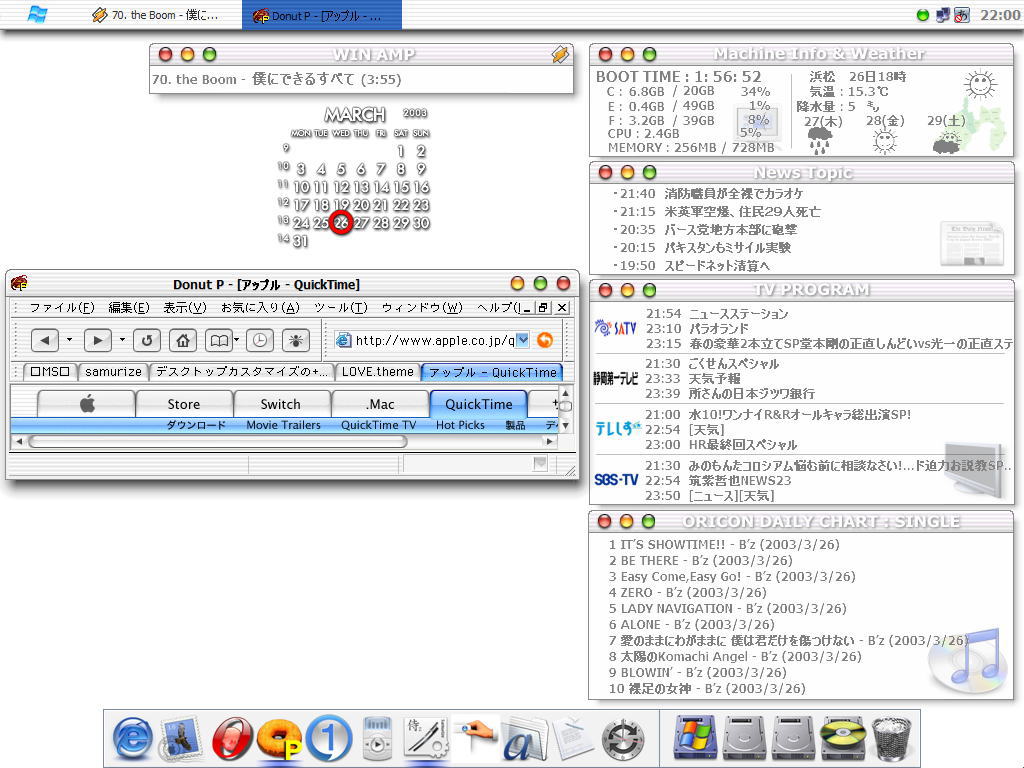The height and width of the screenshot is (768, 1024).
Task: Go back with Donut P's back arrow button
Action: point(44,340)
